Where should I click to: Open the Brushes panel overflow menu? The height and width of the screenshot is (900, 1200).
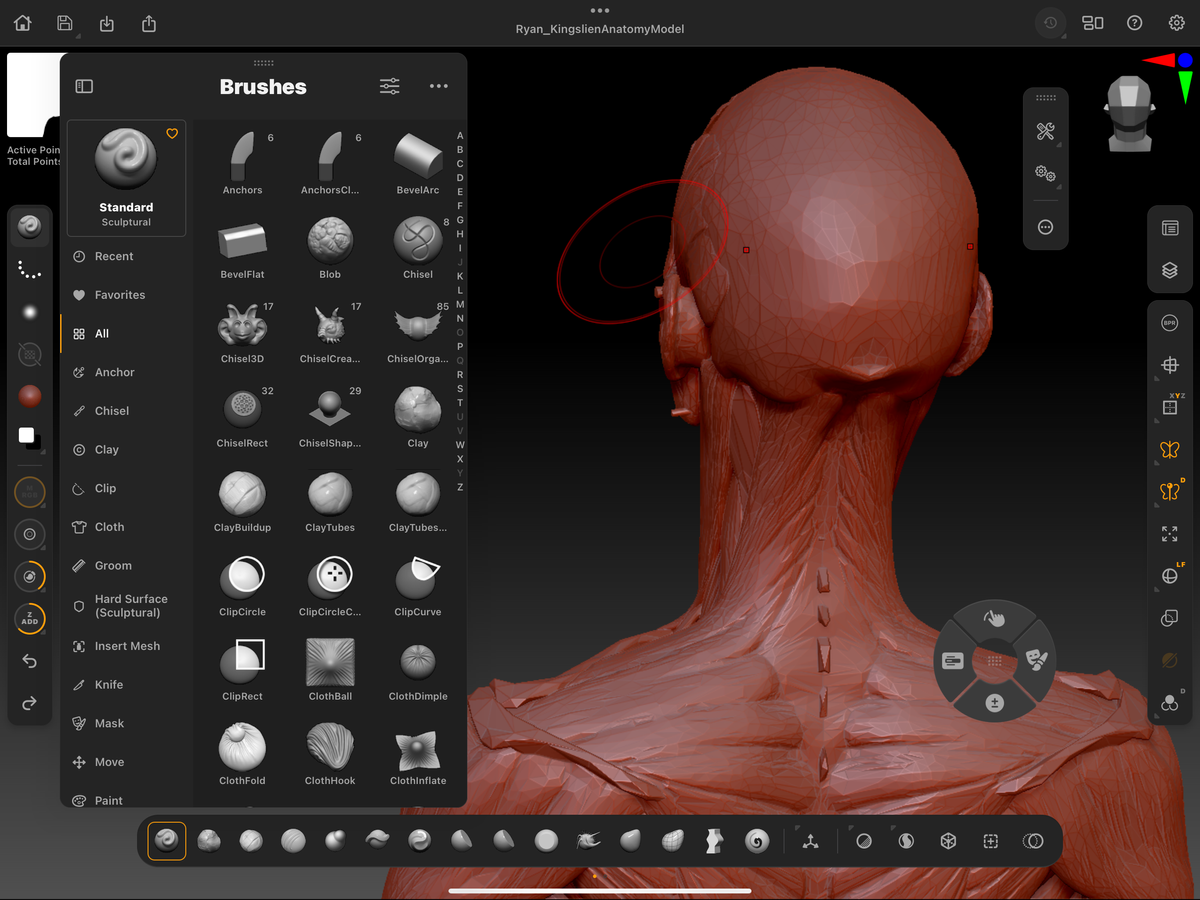click(x=438, y=86)
